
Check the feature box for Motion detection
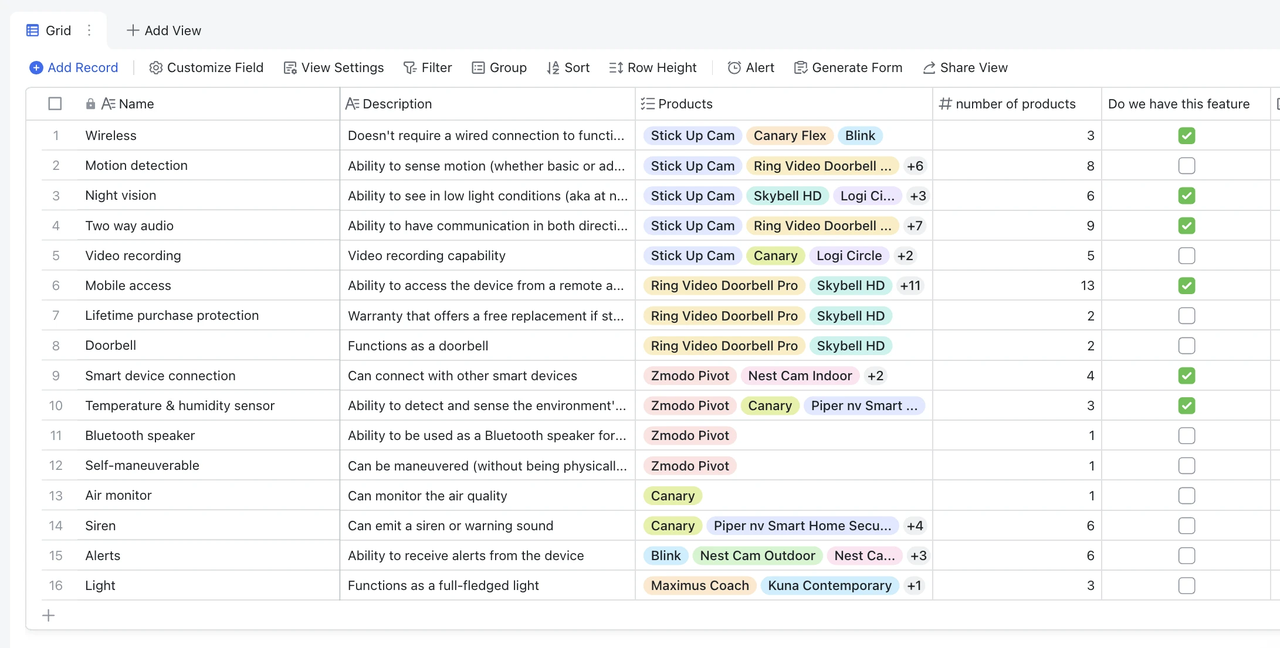(1186, 166)
